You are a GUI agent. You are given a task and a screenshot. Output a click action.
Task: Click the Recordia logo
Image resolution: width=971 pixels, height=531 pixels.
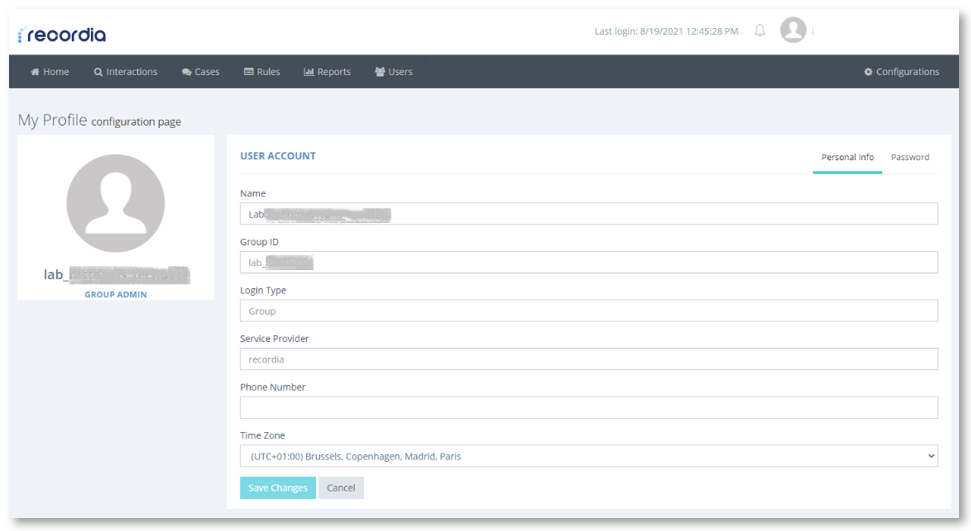click(x=62, y=35)
